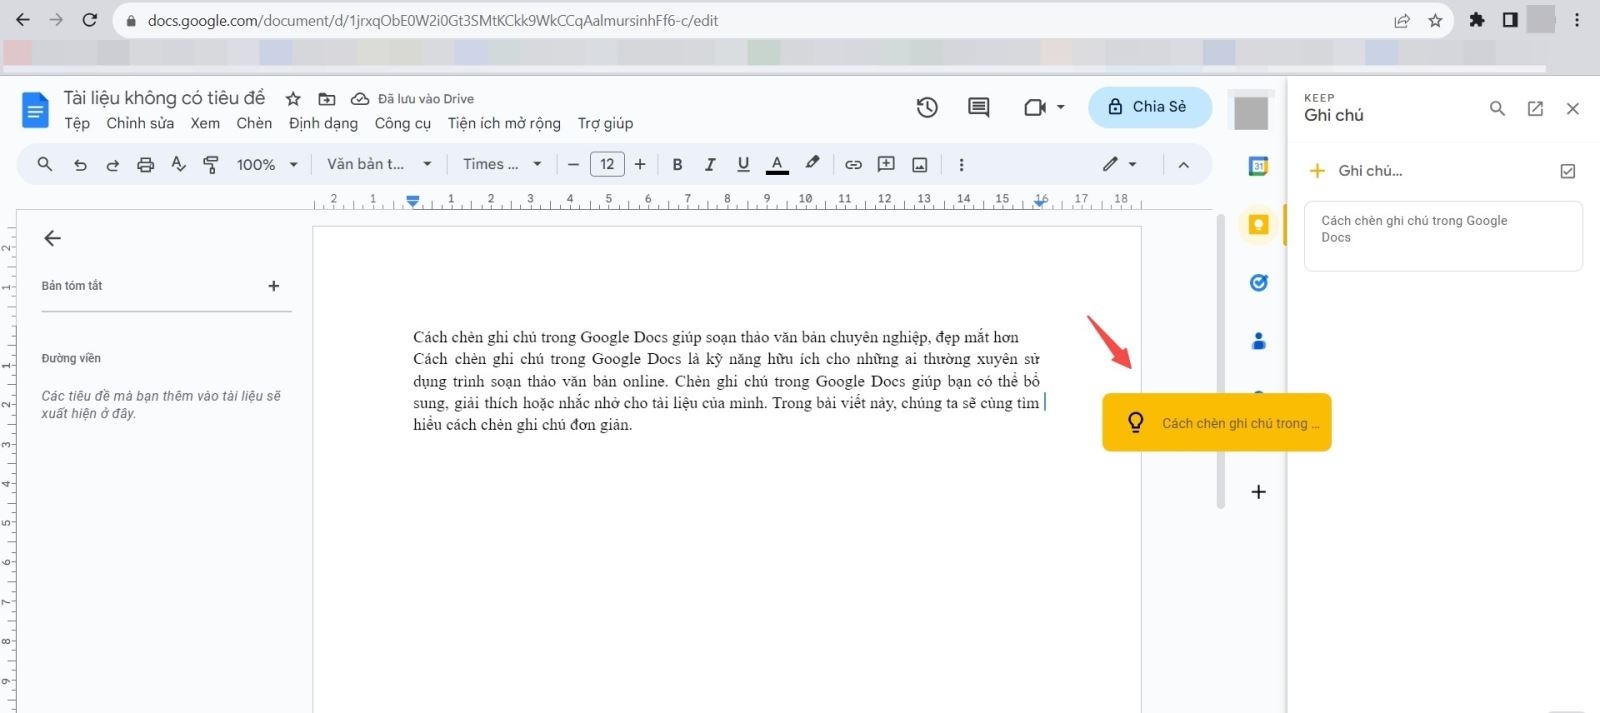Collapse the menus with chevron
This screenshot has width=1600, height=713.
click(x=1183, y=165)
